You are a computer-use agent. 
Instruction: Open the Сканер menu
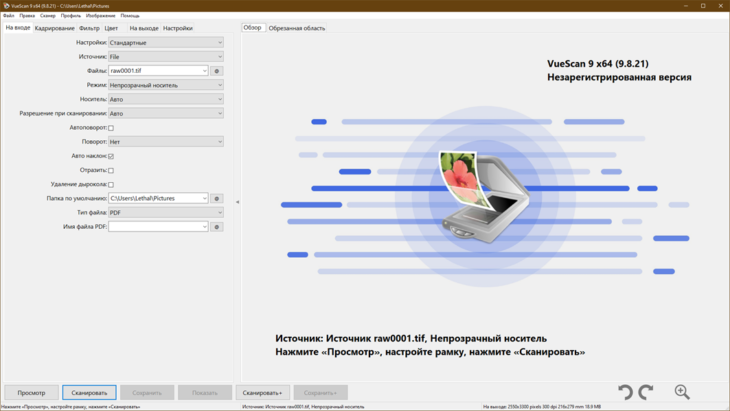pyautogui.click(x=47, y=15)
